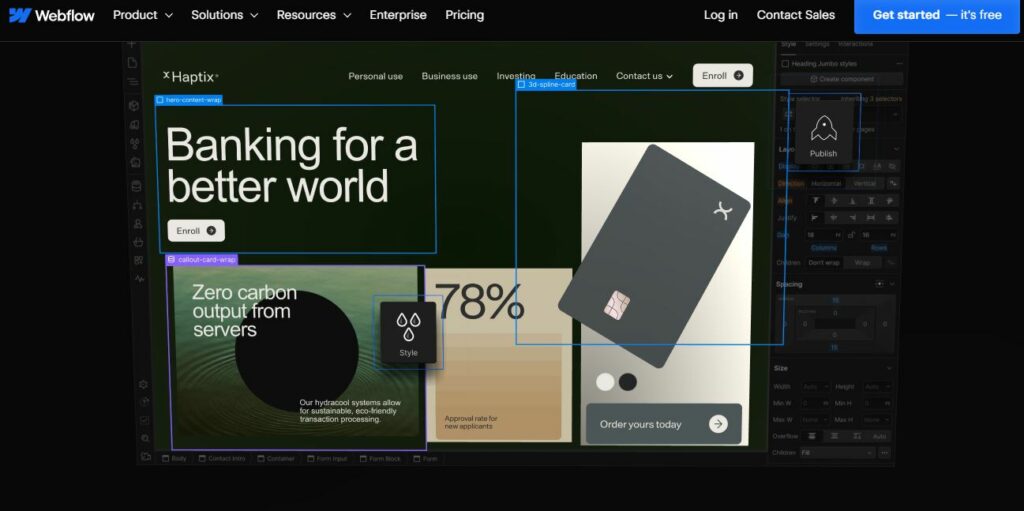Open the Product dropdown menu

point(143,15)
